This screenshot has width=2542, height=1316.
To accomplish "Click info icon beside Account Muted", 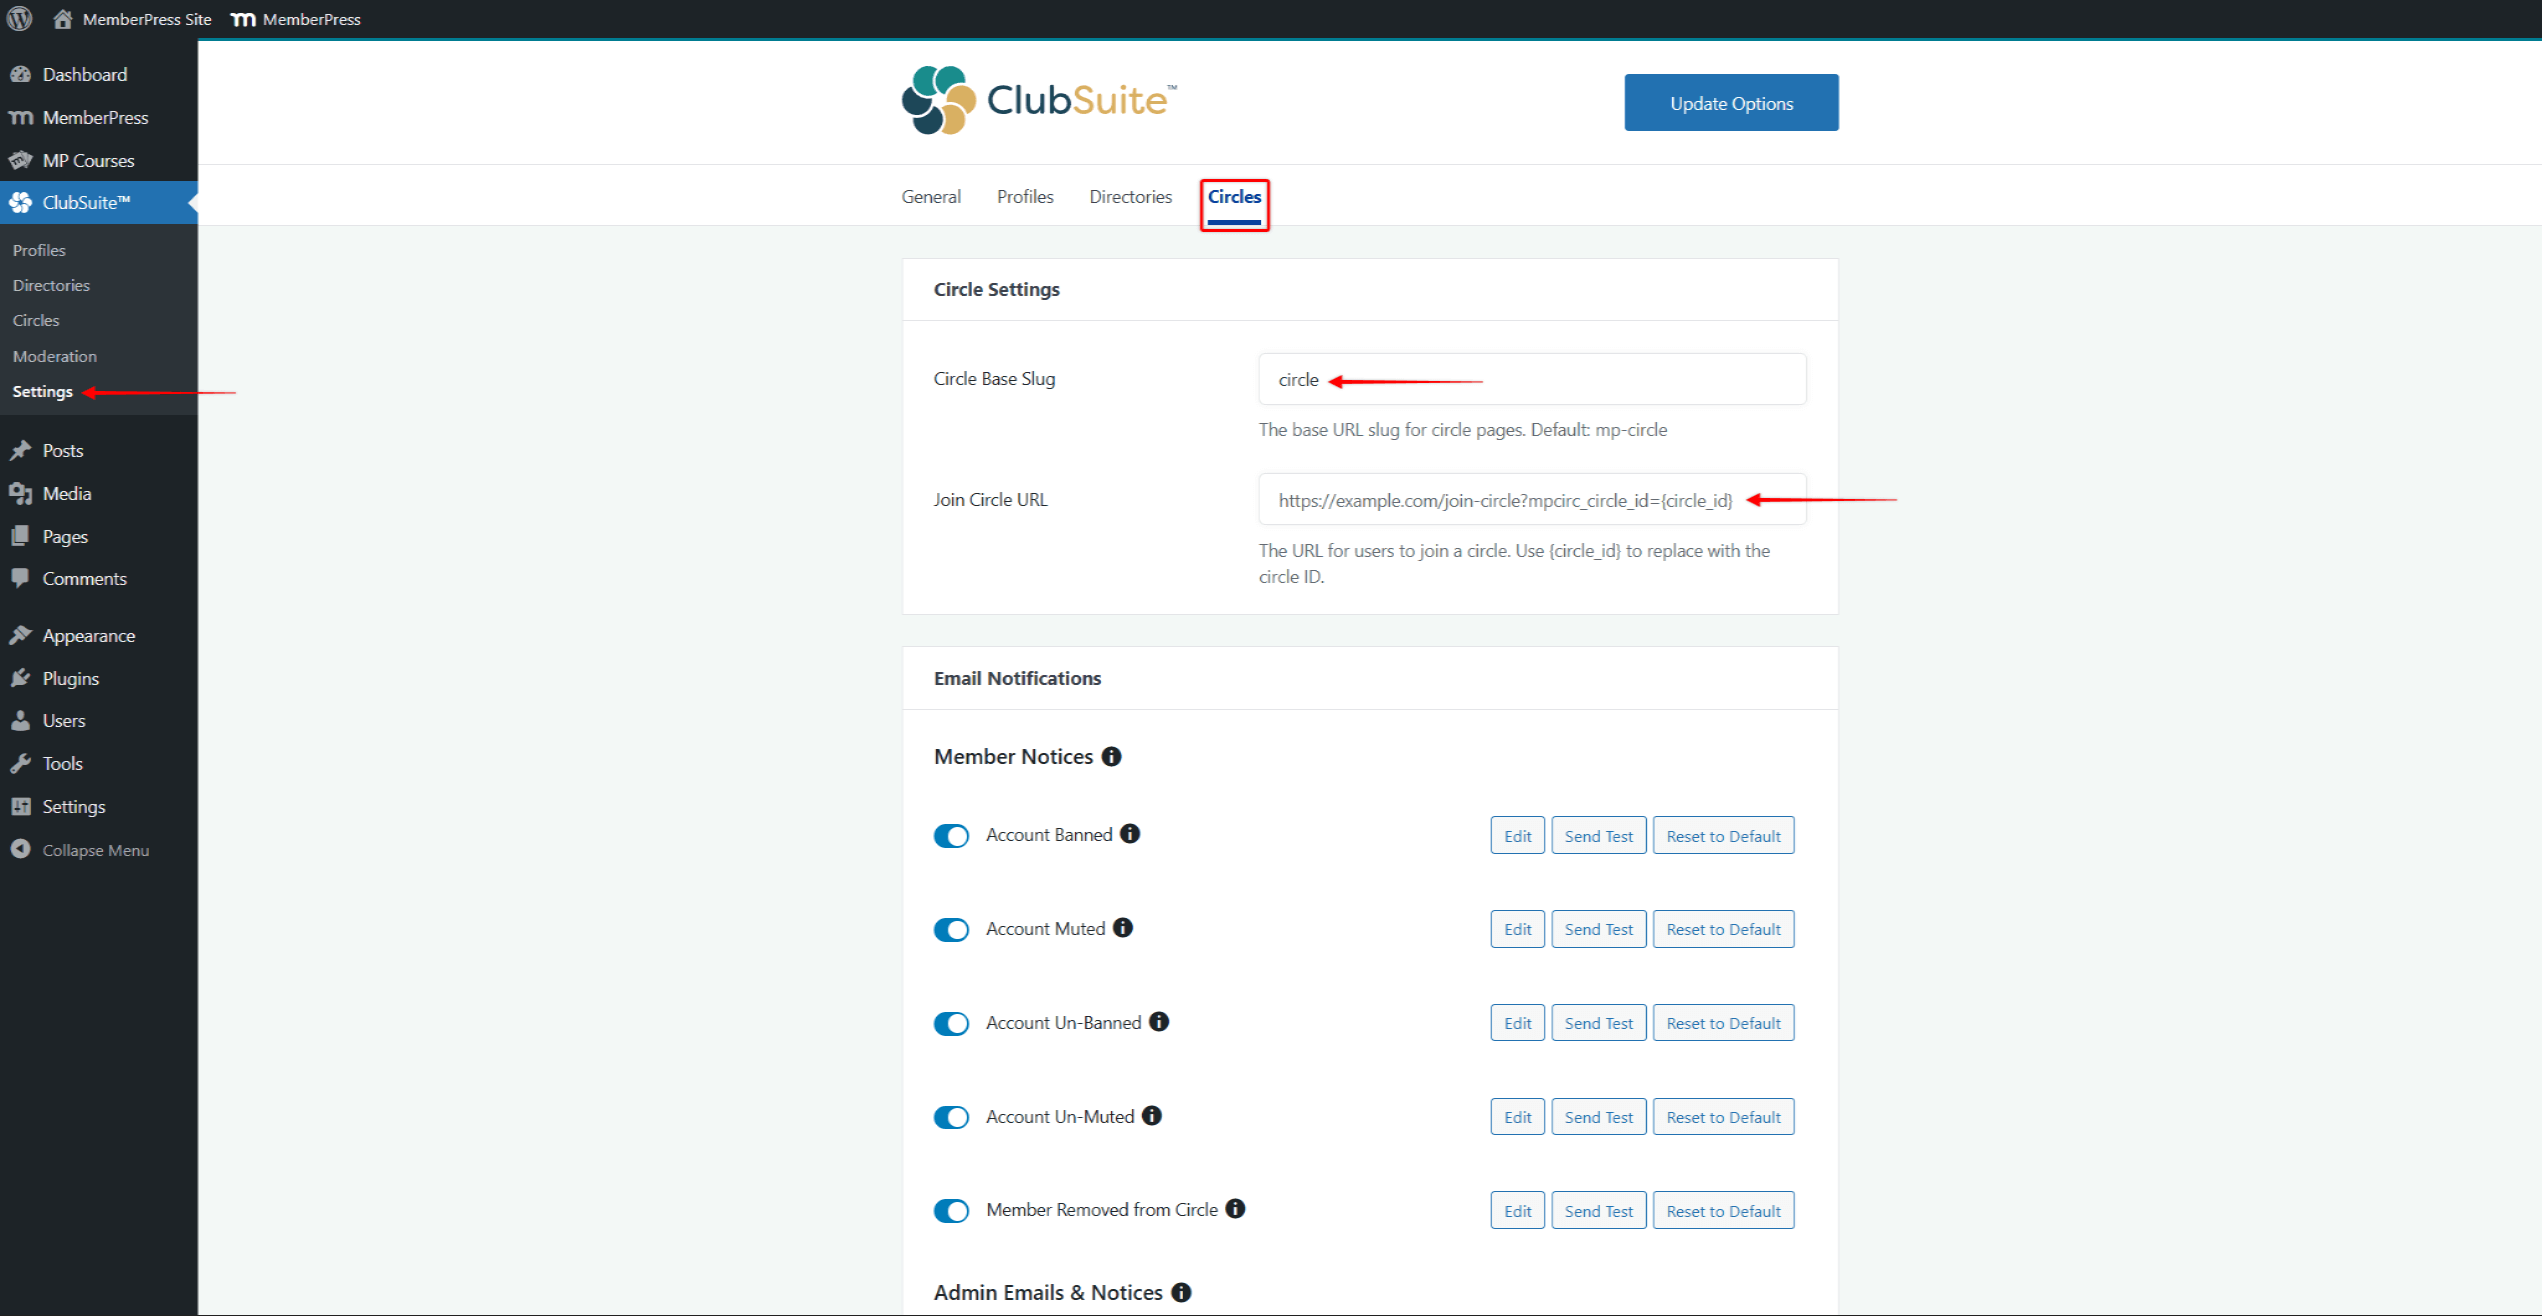I will click(1123, 928).
